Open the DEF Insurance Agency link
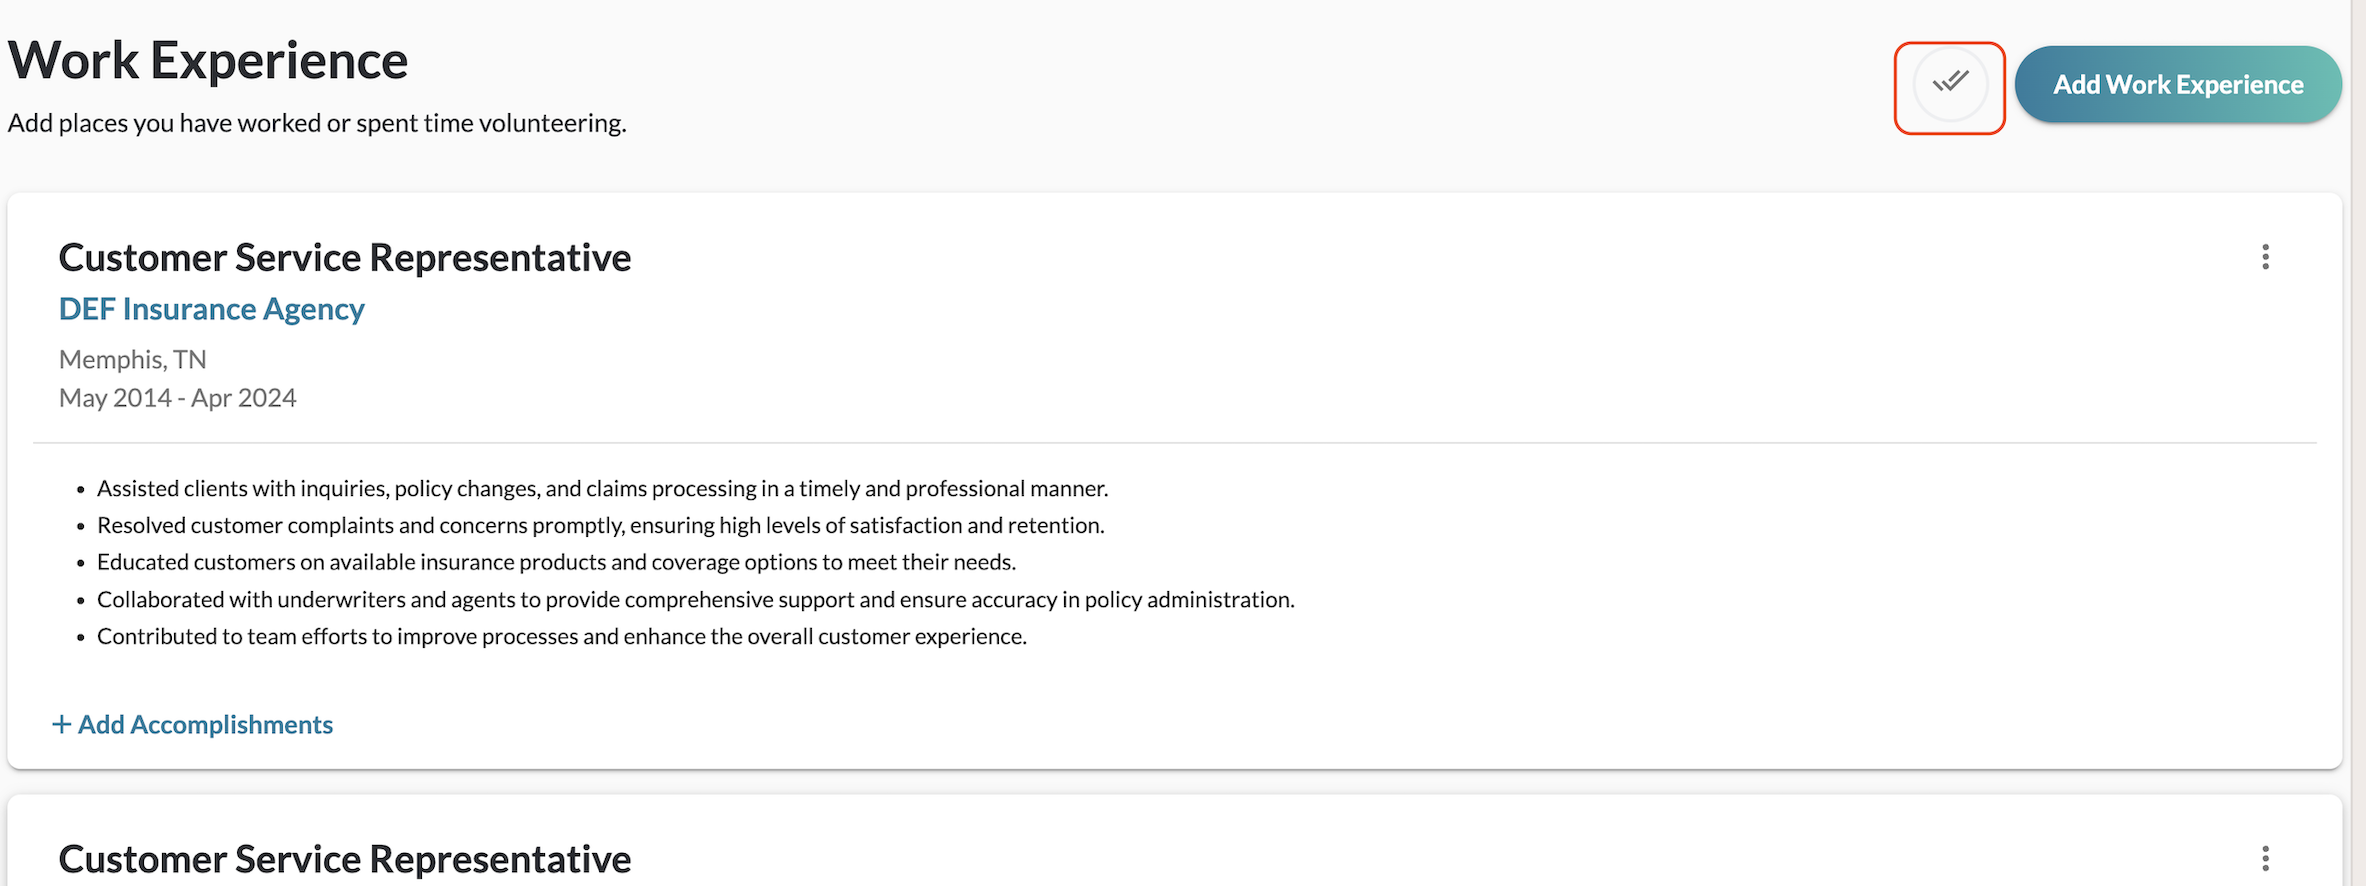 tap(211, 309)
